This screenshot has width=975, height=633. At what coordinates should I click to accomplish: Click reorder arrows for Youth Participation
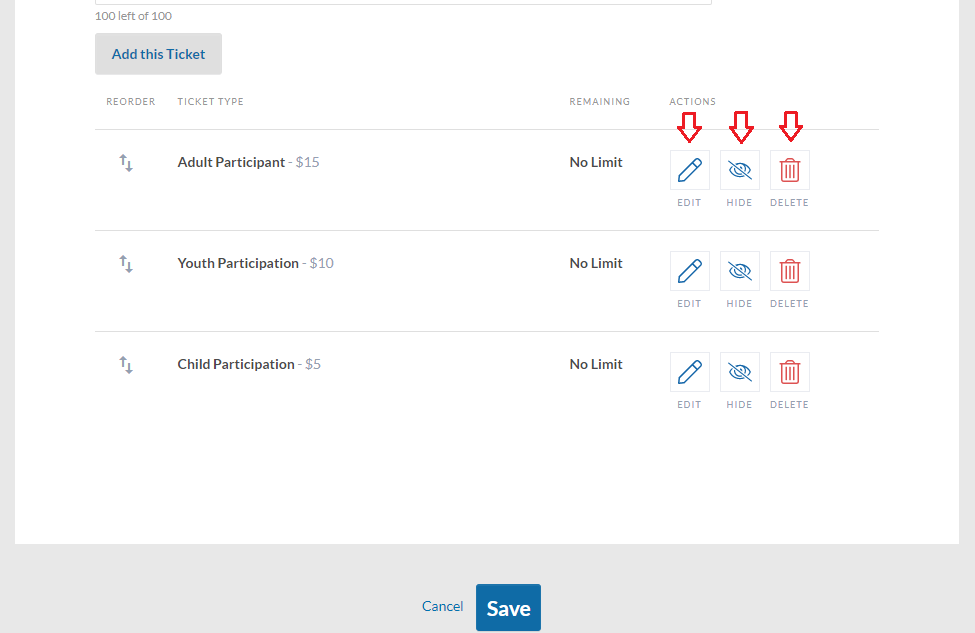coord(126,264)
